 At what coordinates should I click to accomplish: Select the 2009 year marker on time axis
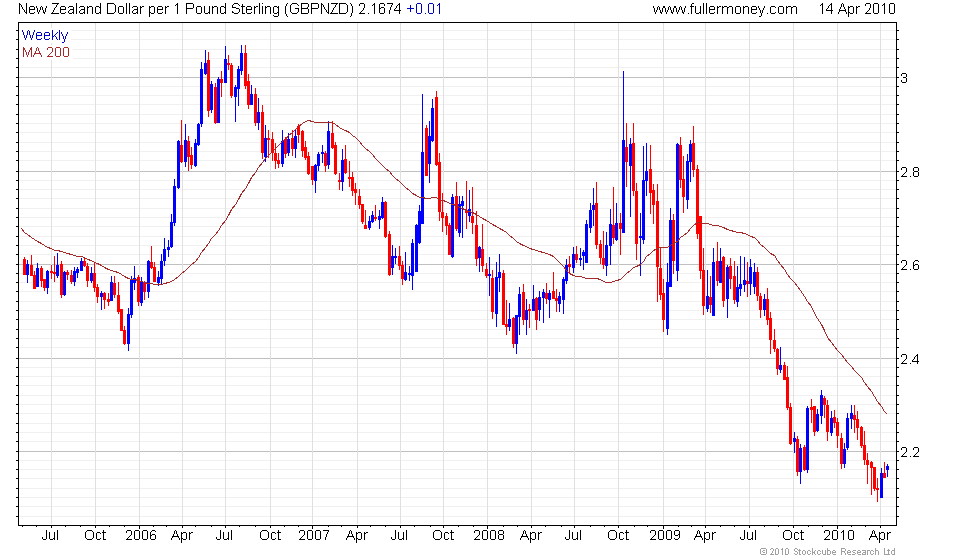click(x=664, y=535)
